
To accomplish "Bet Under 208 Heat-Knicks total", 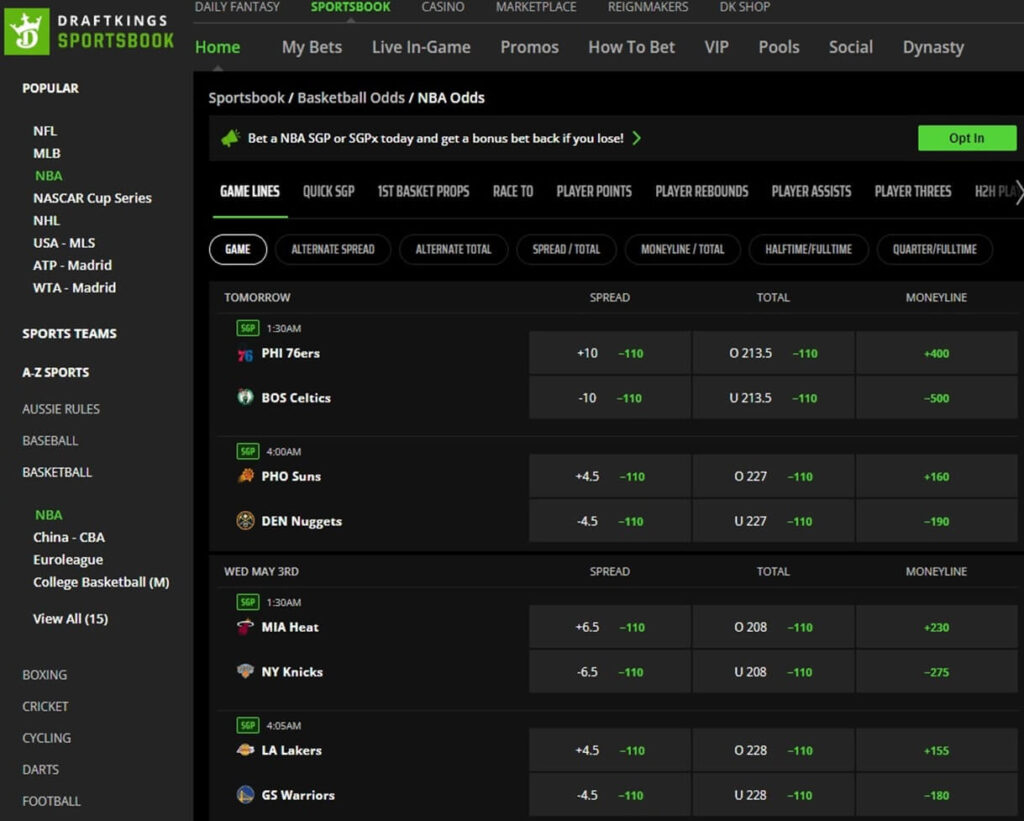I will point(773,671).
